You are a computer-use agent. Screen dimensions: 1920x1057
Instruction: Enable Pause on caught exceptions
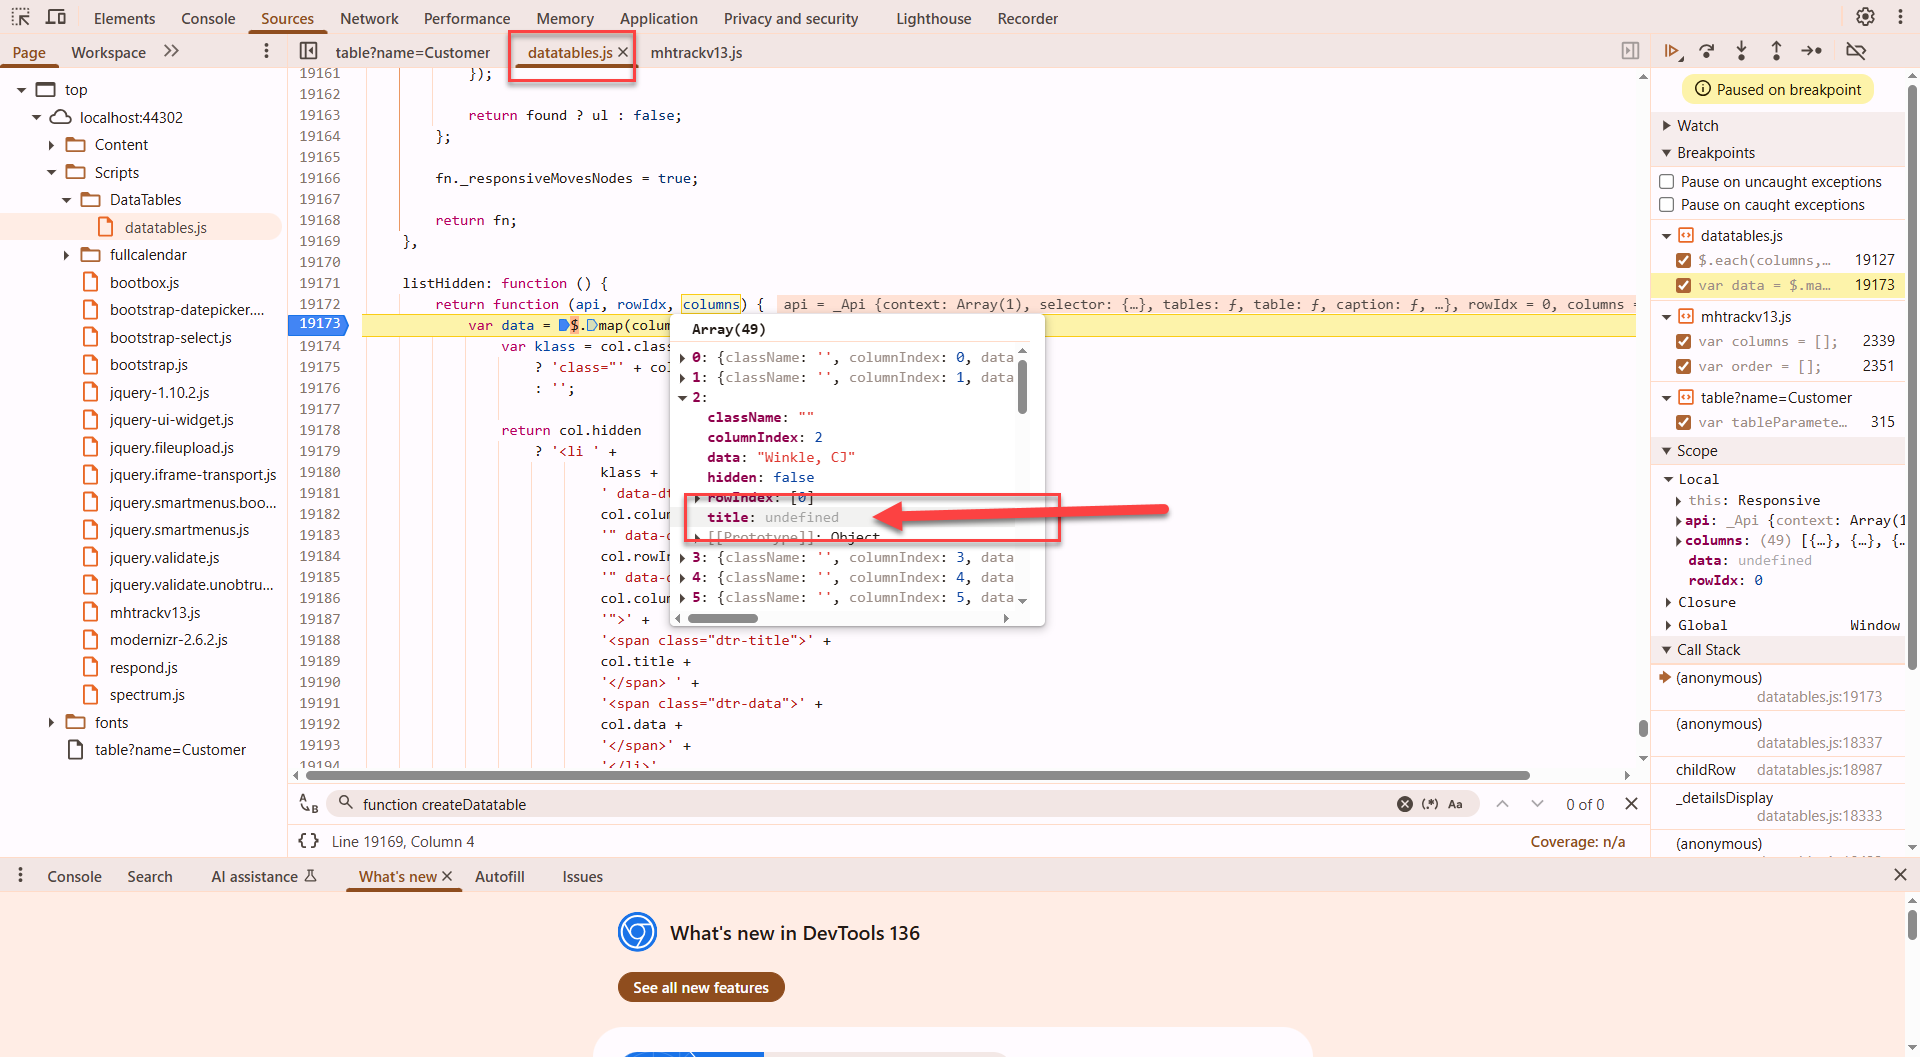coord(1667,205)
